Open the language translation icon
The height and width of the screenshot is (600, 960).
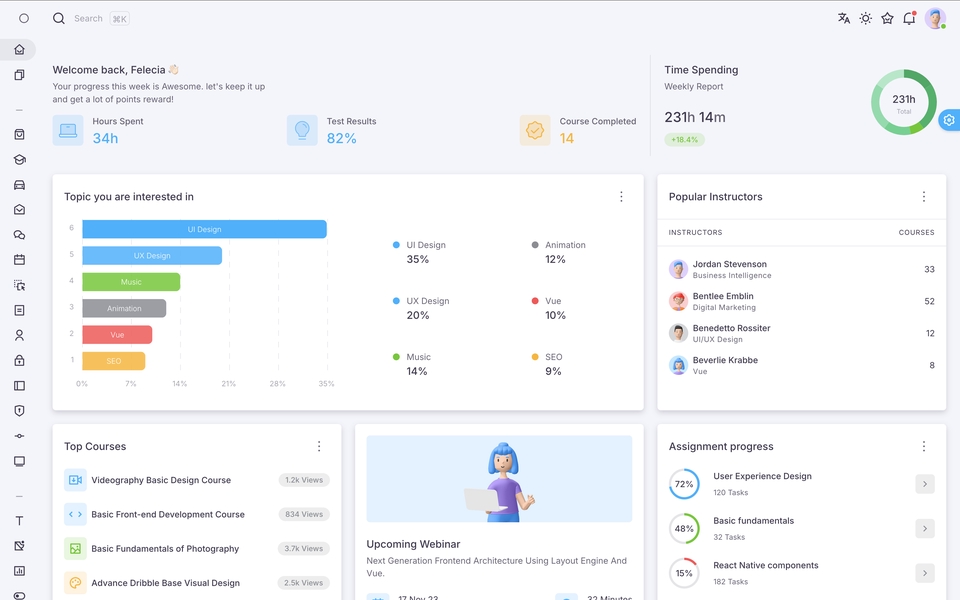coord(844,18)
